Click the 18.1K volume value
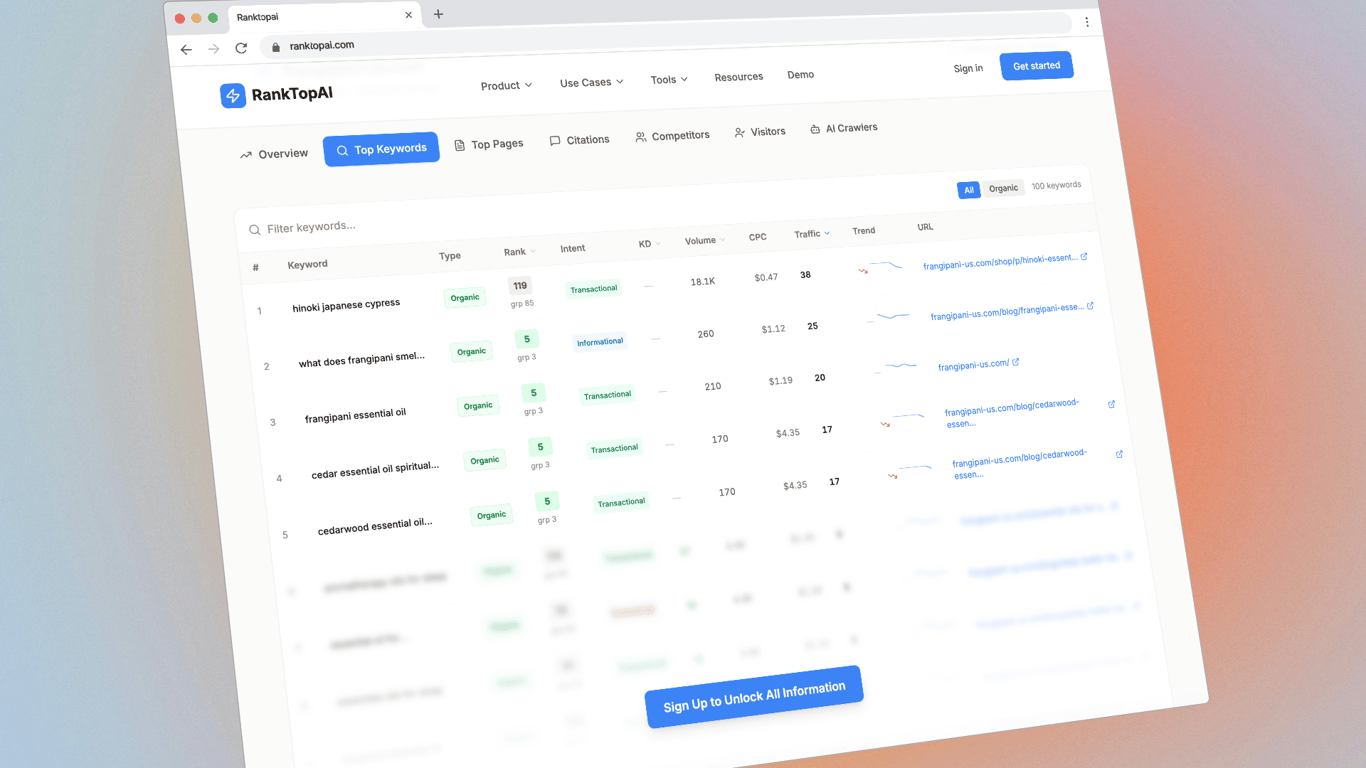Viewport: 1366px width, 768px height. [x=703, y=282]
